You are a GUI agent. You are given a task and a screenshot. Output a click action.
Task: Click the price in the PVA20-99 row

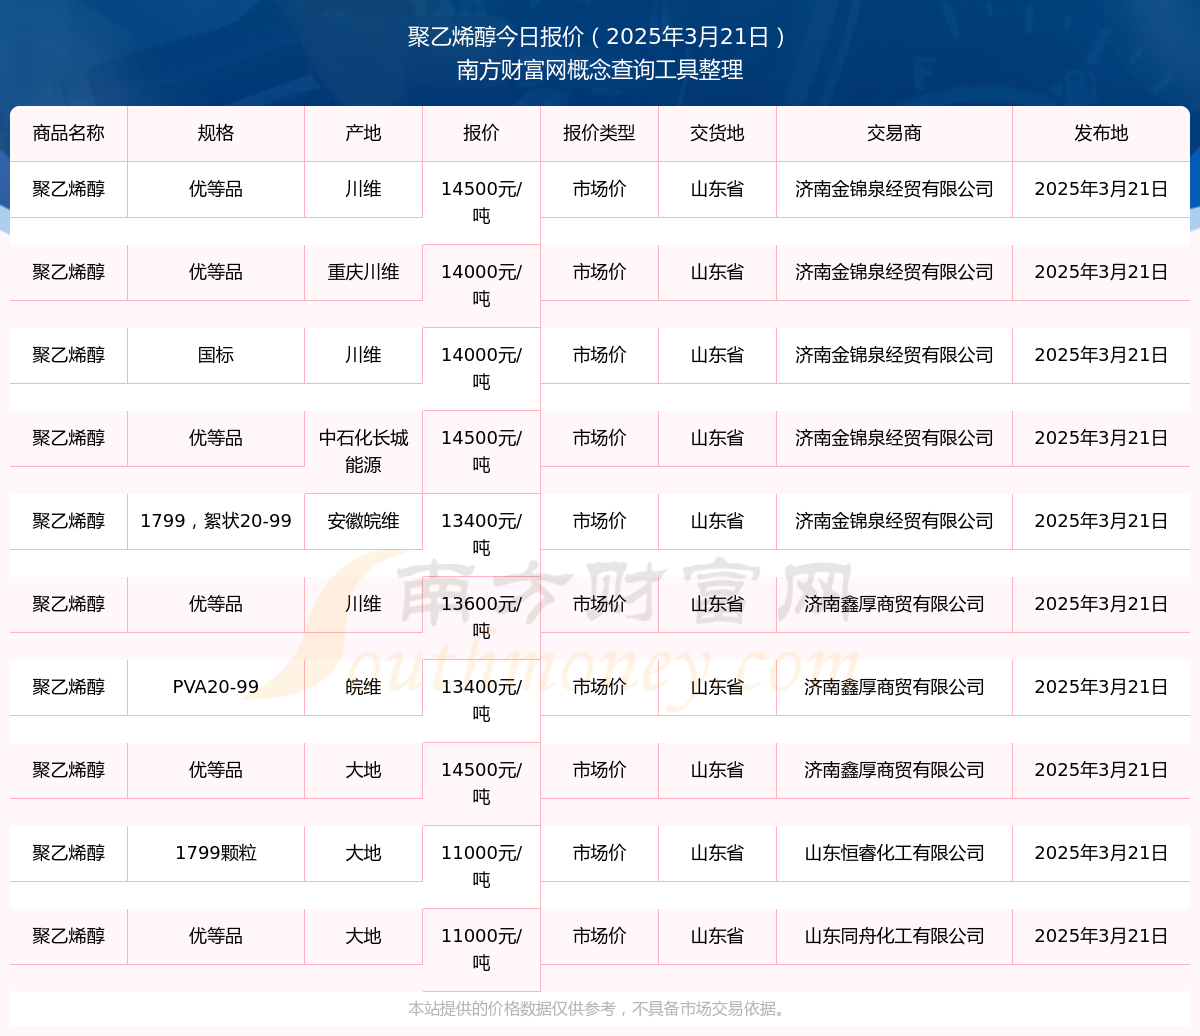(481, 700)
